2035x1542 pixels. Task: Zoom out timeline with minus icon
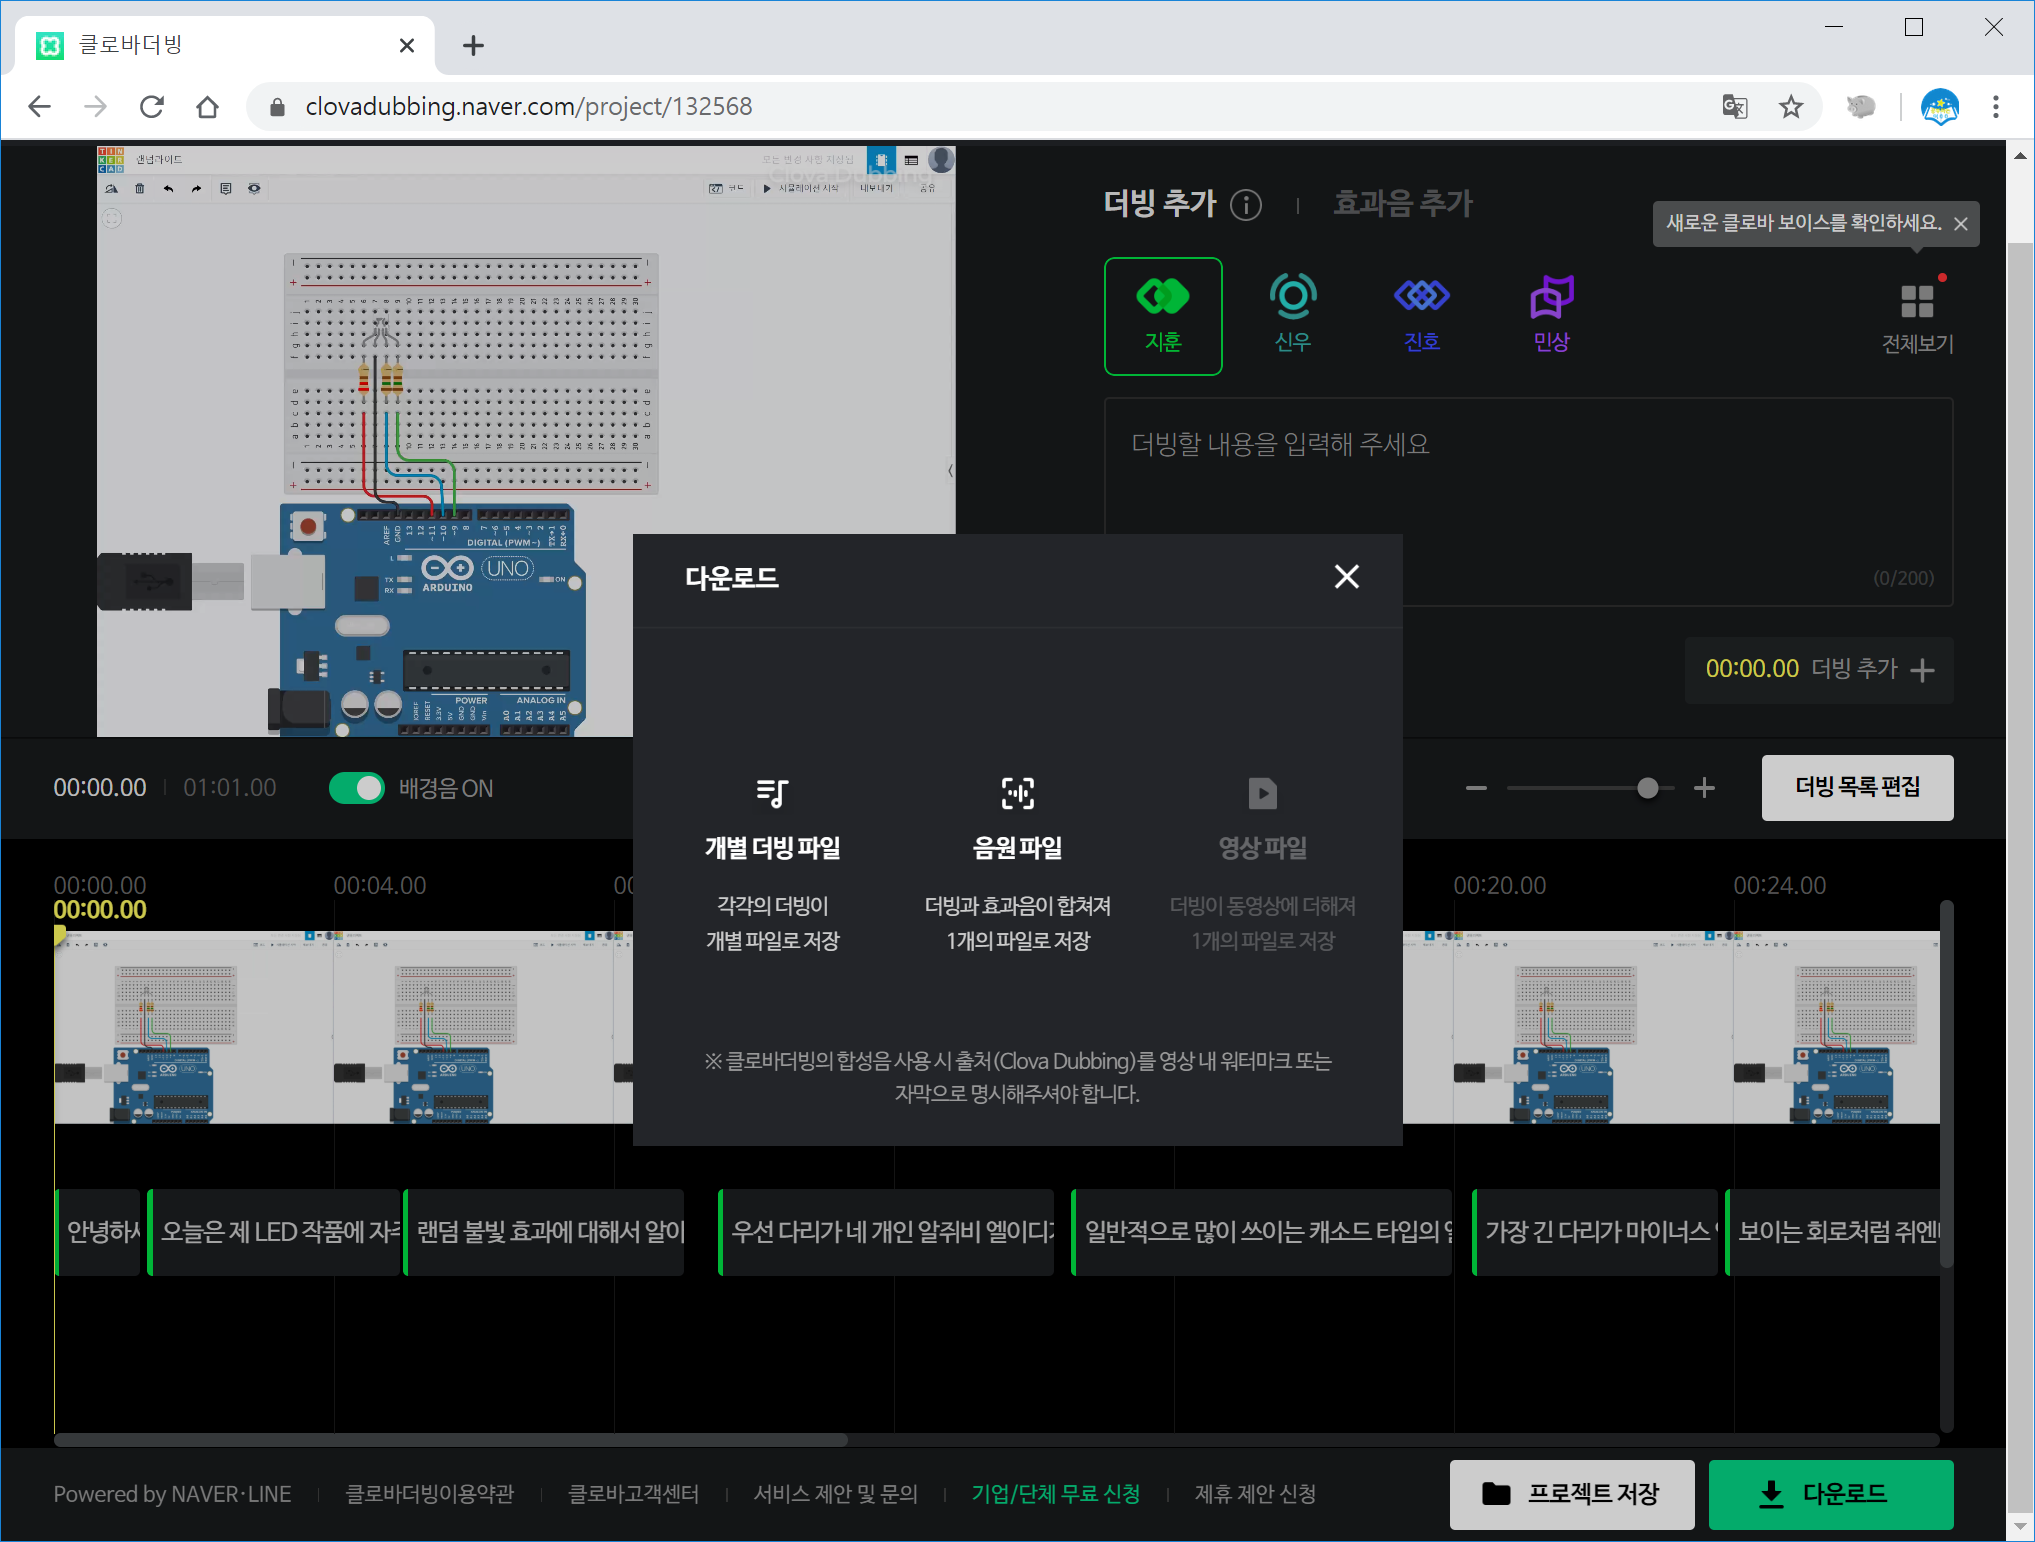pos(1476,789)
